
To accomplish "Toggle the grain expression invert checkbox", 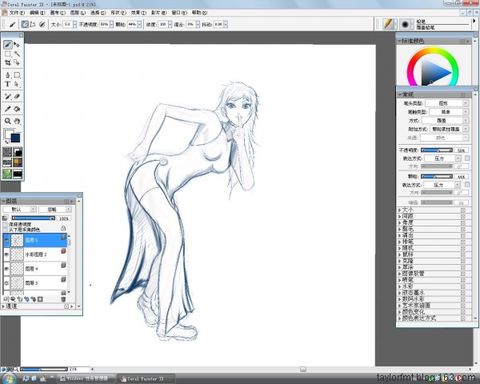I will pyautogui.click(x=467, y=184).
